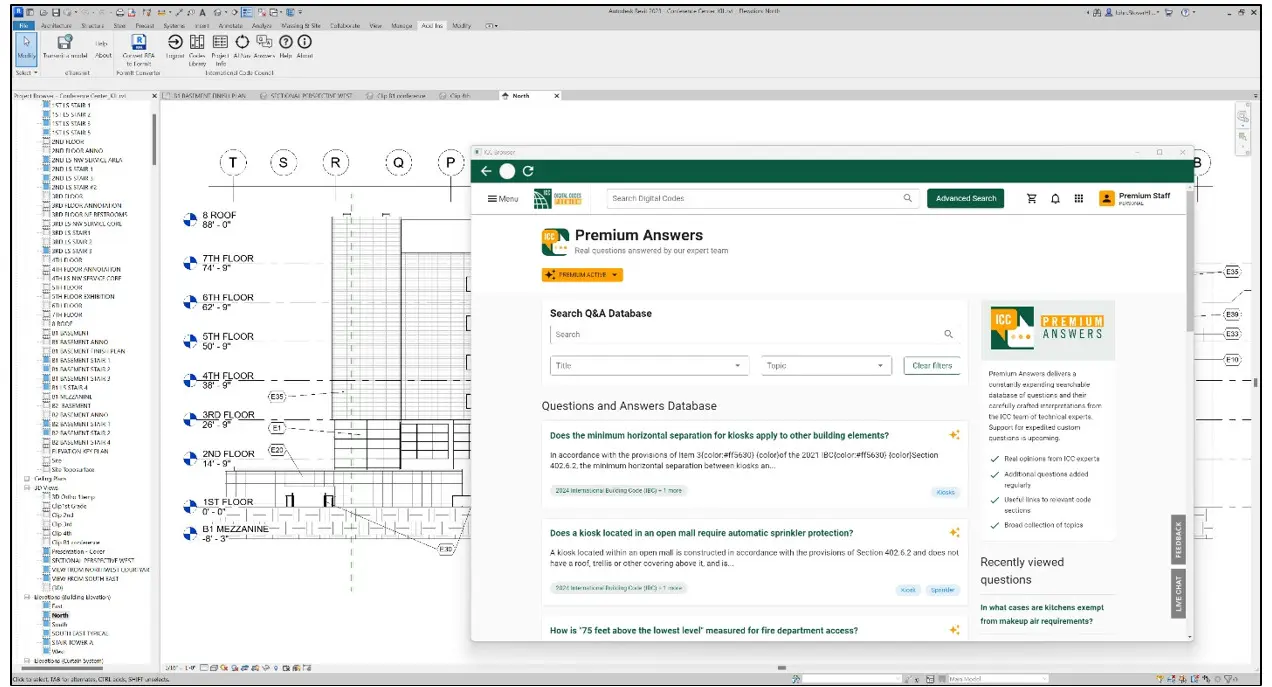Image resolution: width=1272 pixels, height=687 pixels.
Task: Click the Logout icon in the ICC panel
Action: pos(175,42)
